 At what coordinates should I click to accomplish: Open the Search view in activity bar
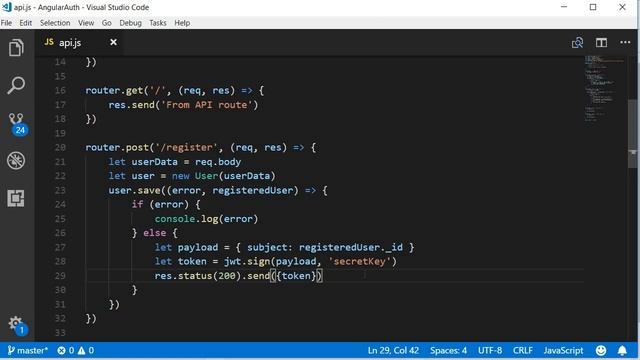[16, 85]
